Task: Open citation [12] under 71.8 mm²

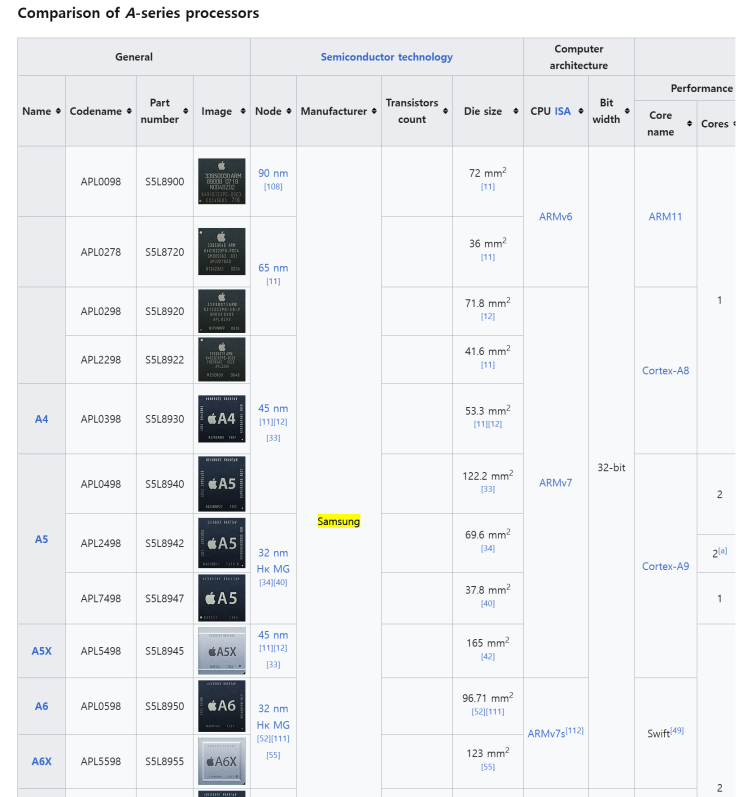Action: [488, 316]
